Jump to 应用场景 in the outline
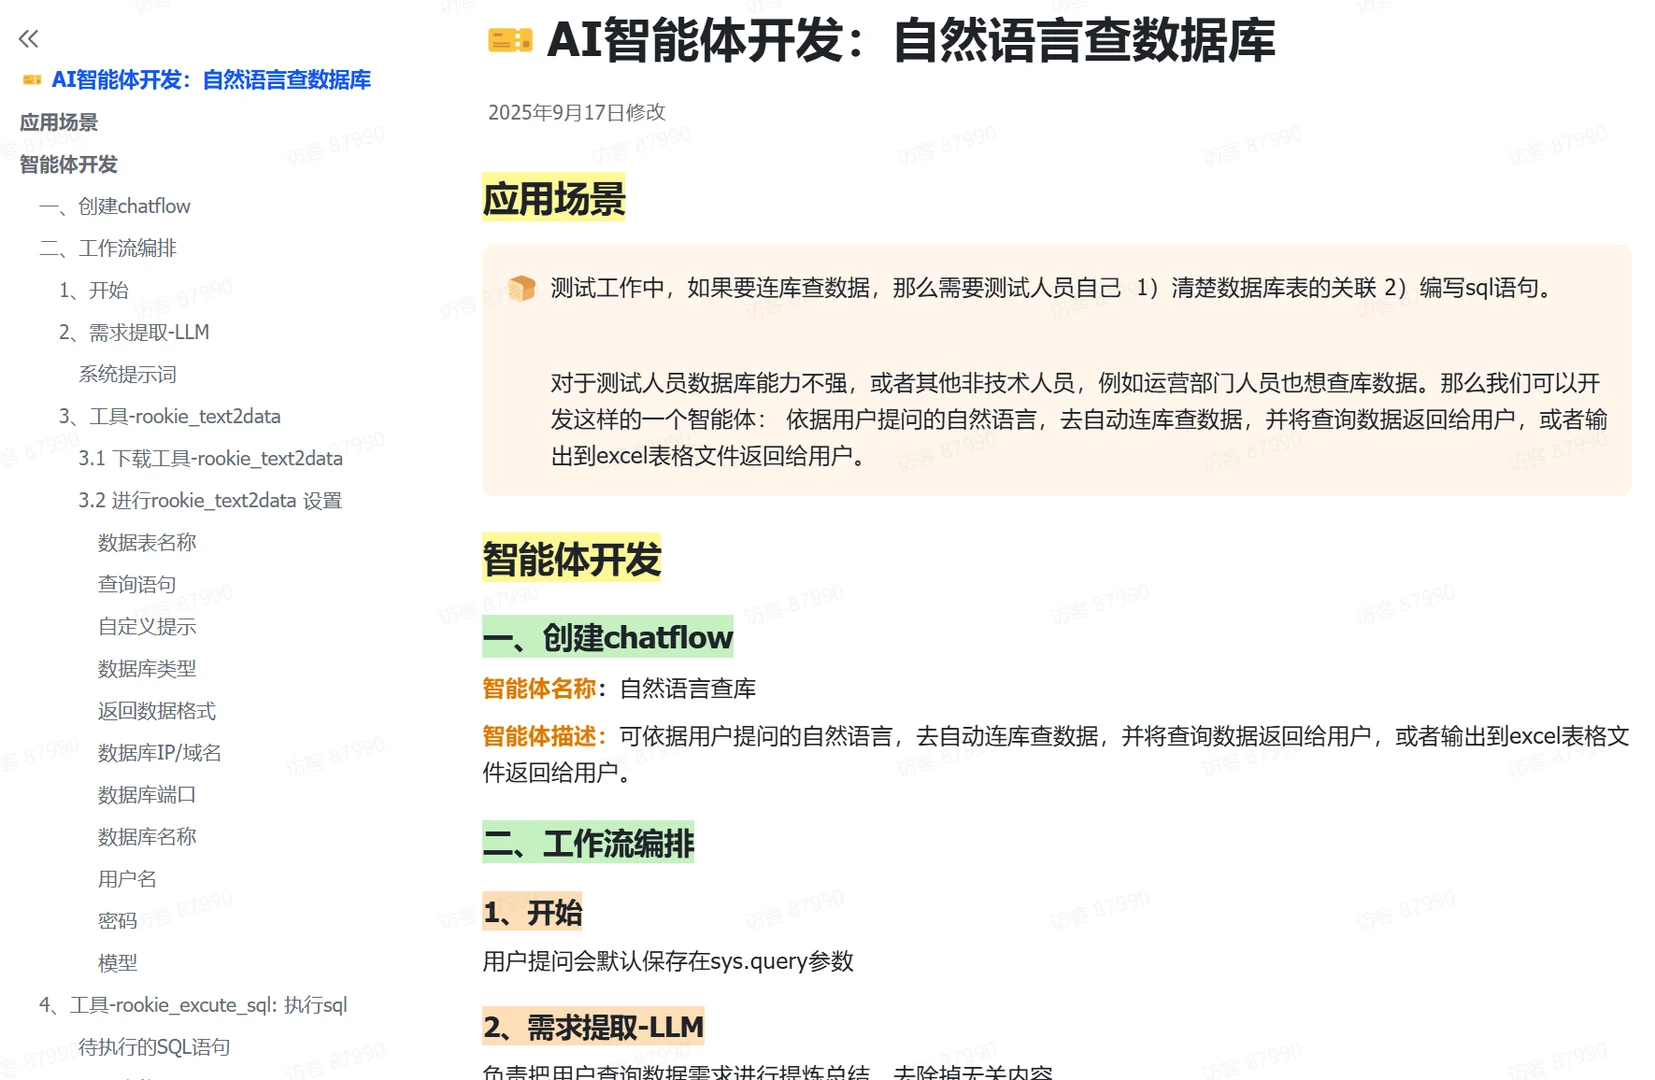This screenshot has width=1655, height=1080. pos(59,122)
